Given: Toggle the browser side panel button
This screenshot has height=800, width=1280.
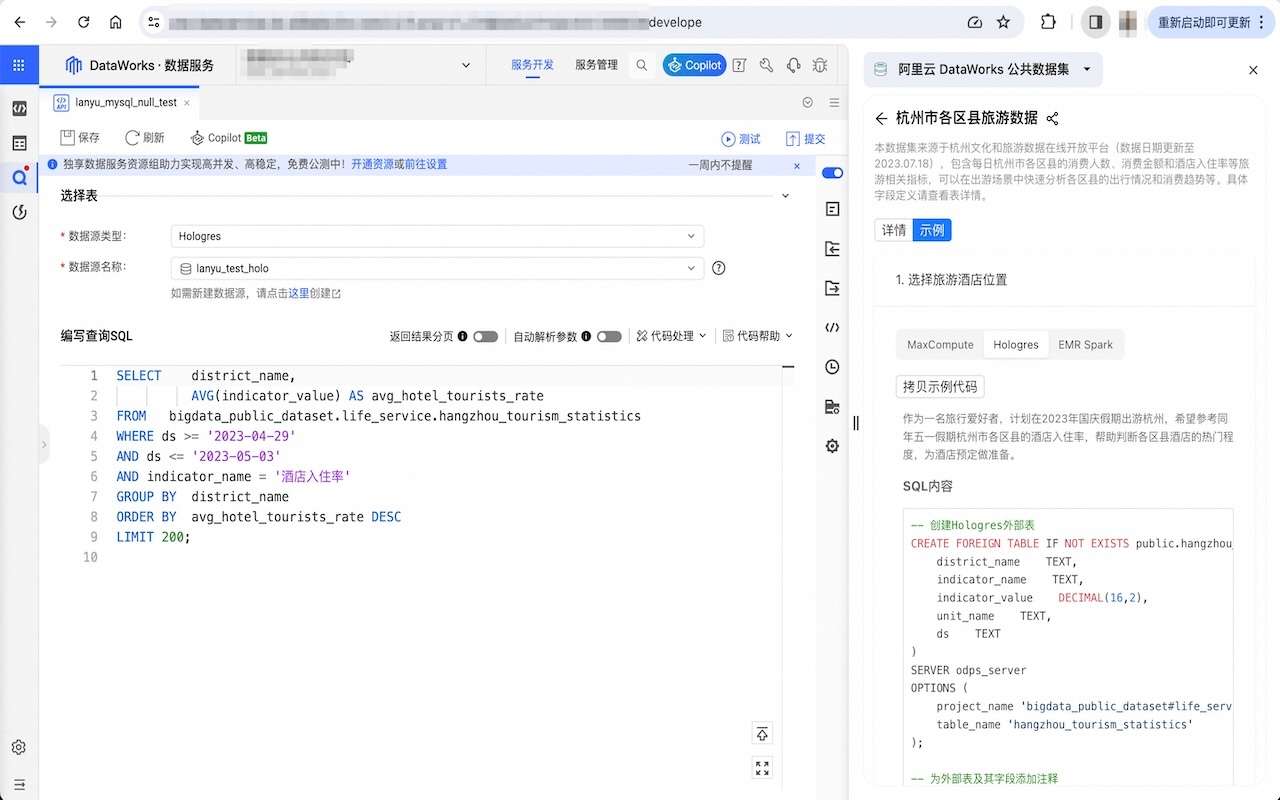Looking at the screenshot, I should pyautogui.click(x=1095, y=22).
